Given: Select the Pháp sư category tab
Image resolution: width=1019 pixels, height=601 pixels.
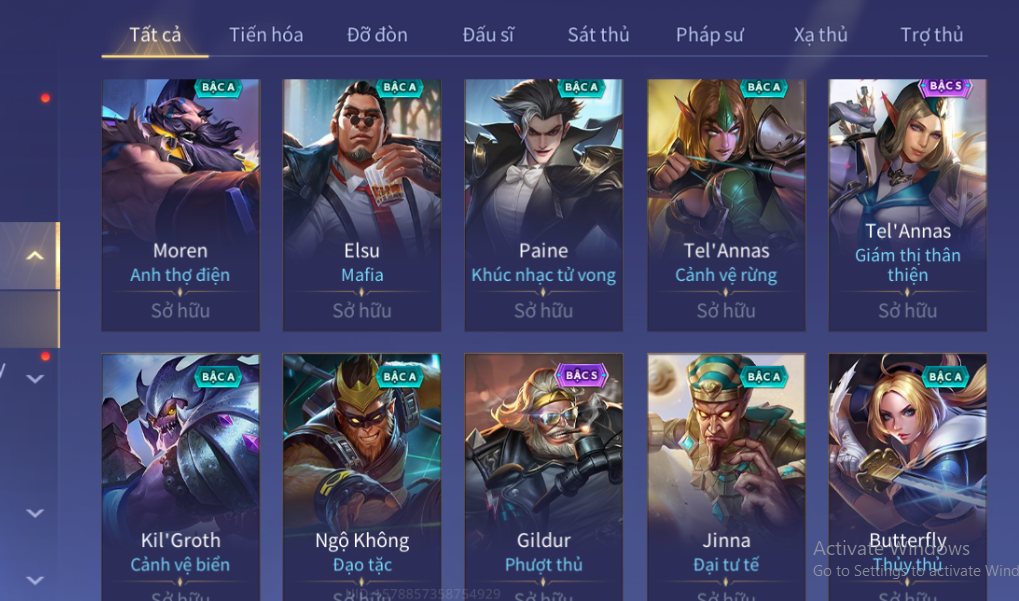Looking at the screenshot, I should (709, 34).
